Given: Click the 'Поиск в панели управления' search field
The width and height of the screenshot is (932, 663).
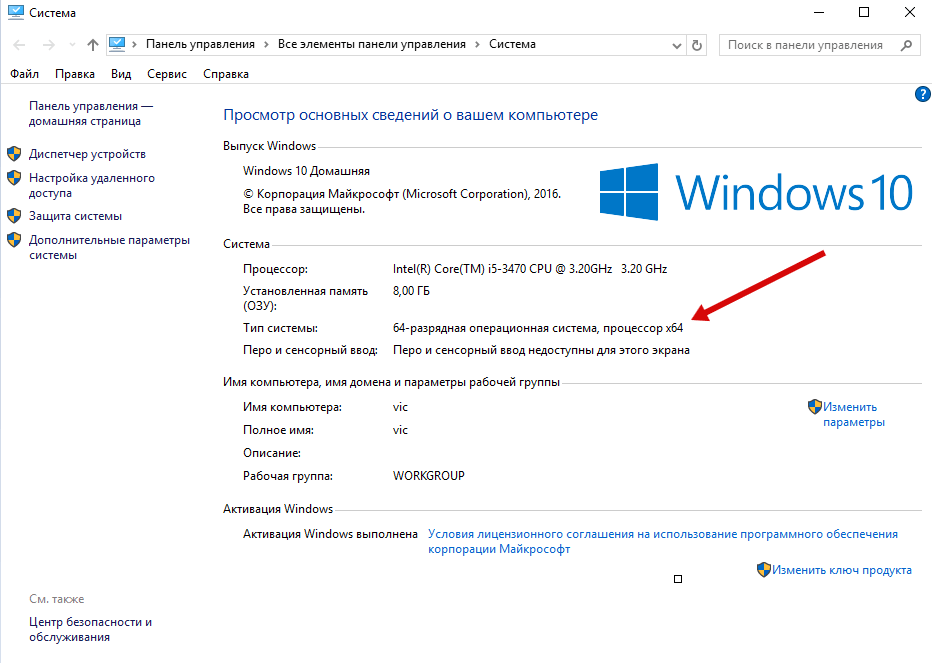Looking at the screenshot, I should point(805,45).
